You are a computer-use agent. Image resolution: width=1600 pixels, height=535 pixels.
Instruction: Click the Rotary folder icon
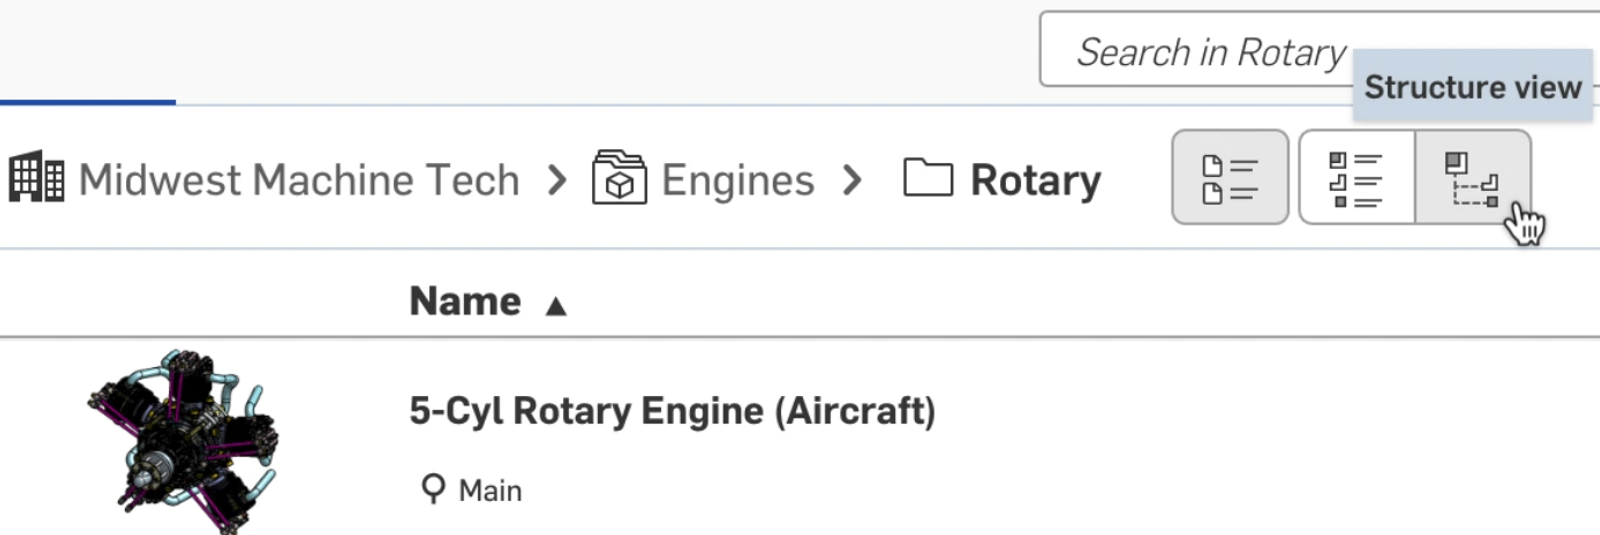[927, 178]
